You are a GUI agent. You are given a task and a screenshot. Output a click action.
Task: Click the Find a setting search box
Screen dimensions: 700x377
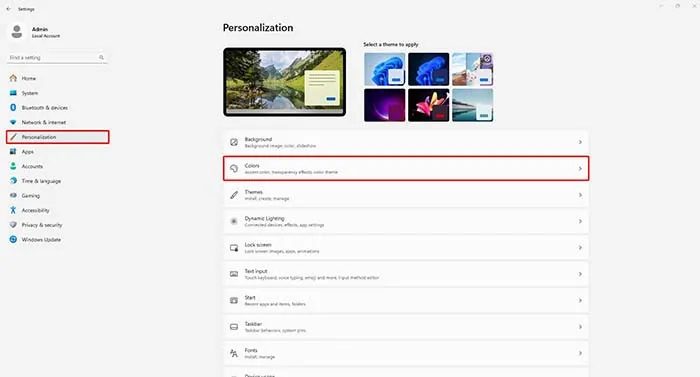pos(57,58)
